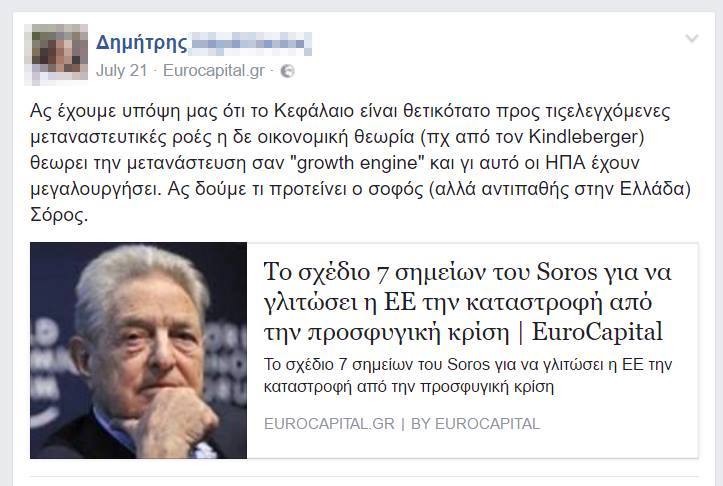Open the post options chevron menu

tap(692, 38)
